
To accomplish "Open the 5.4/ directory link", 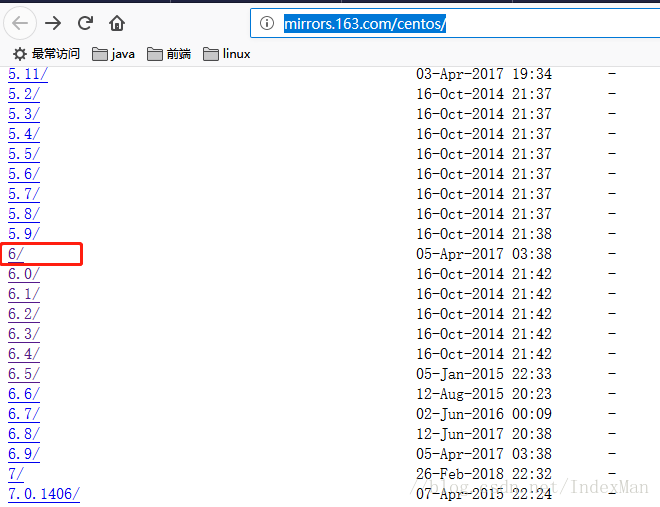I will (24, 134).
